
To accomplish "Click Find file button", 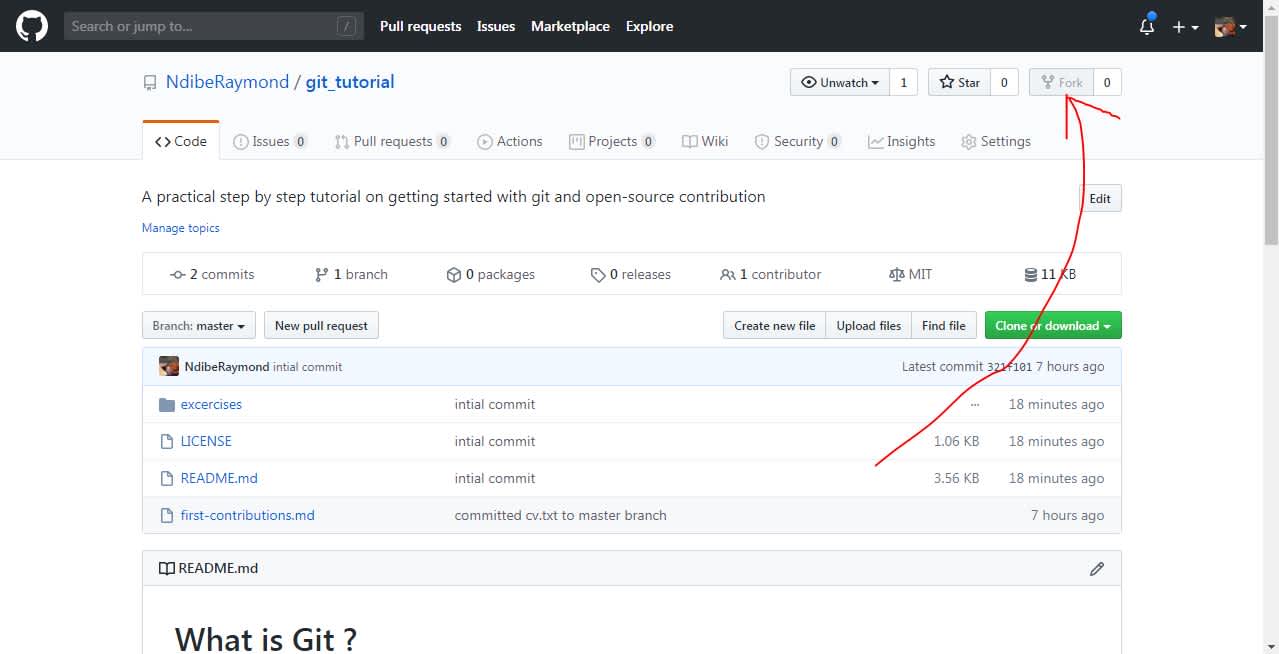I will pyautogui.click(x=943, y=325).
